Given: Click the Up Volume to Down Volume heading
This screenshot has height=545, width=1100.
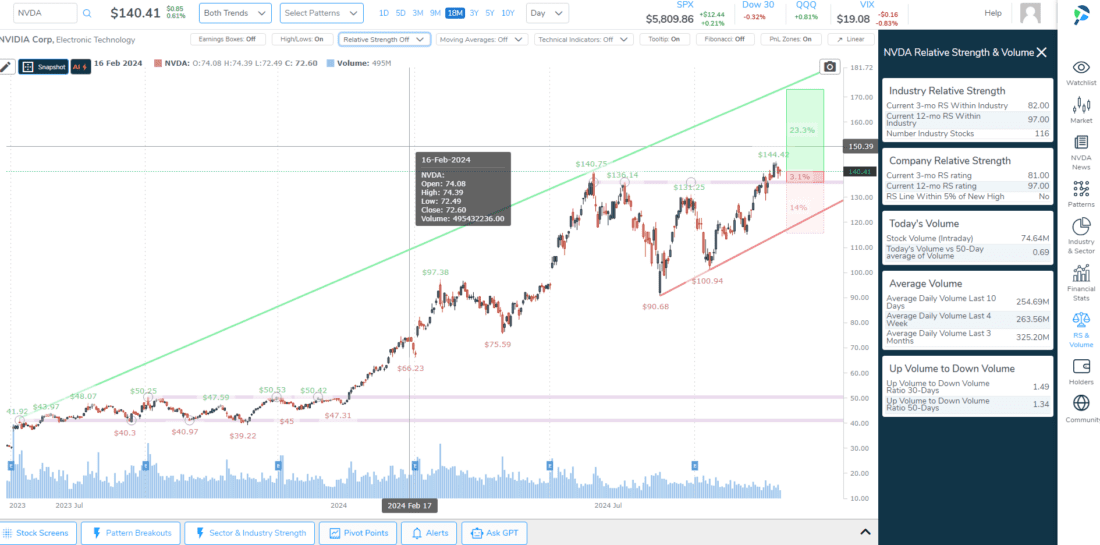Looking at the screenshot, I should coord(951,368).
